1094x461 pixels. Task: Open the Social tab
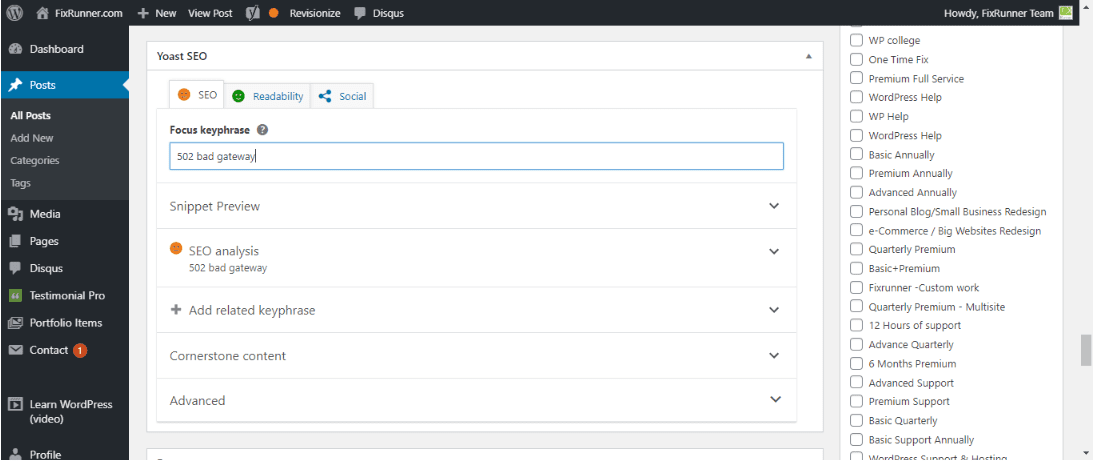pyautogui.click(x=343, y=96)
